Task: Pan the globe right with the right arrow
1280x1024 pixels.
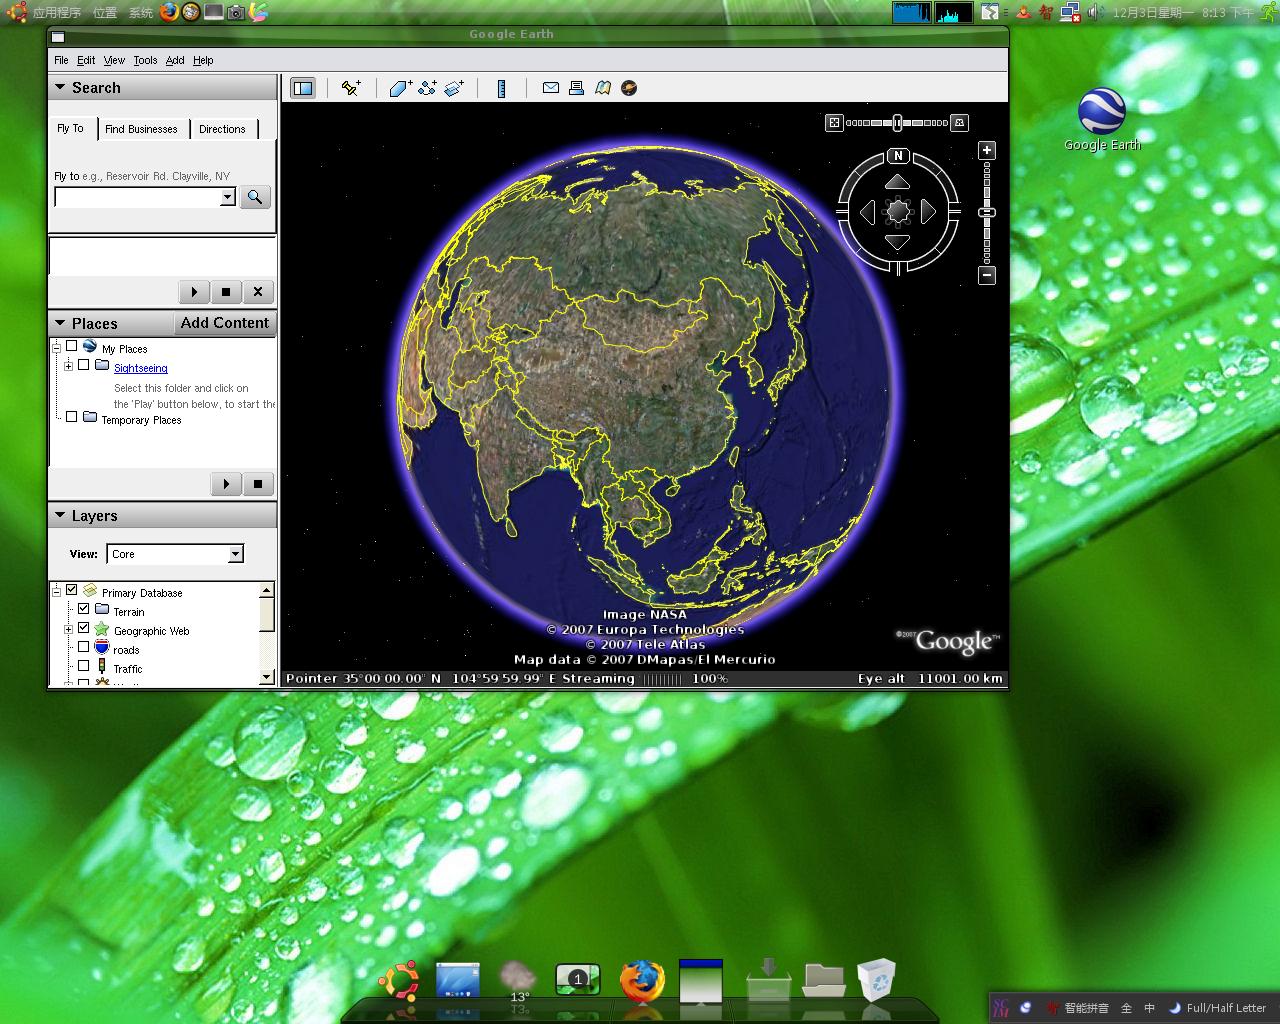Action: 928,211
